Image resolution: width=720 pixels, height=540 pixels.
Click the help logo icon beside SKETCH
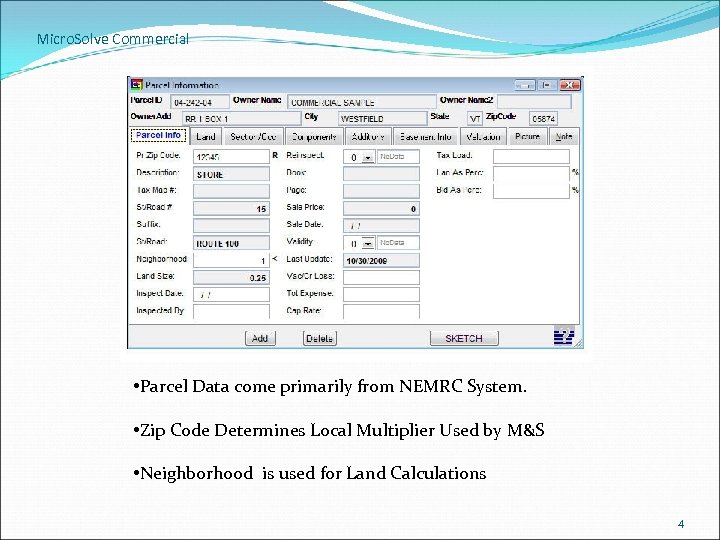click(x=564, y=337)
